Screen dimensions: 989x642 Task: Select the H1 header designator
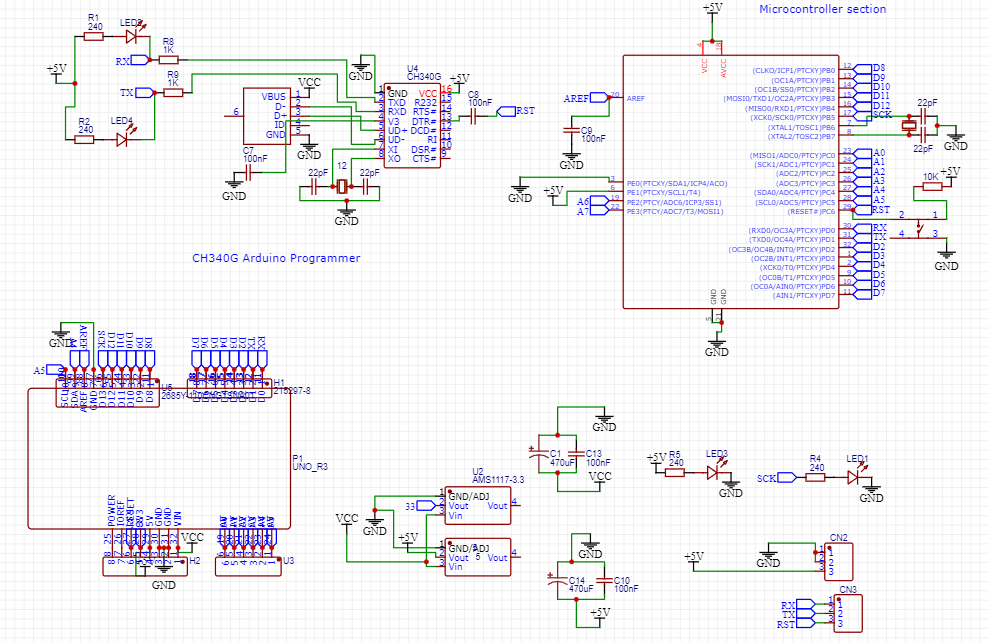click(279, 382)
